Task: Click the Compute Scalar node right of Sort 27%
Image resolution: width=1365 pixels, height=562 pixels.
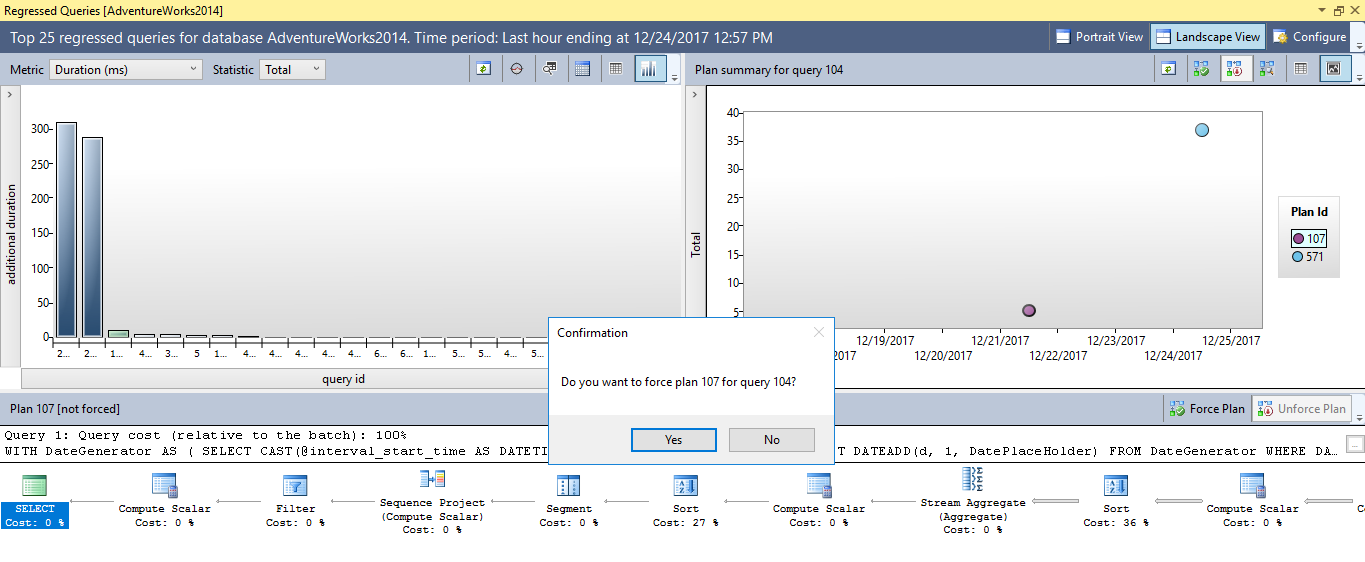Action: pos(819,501)
